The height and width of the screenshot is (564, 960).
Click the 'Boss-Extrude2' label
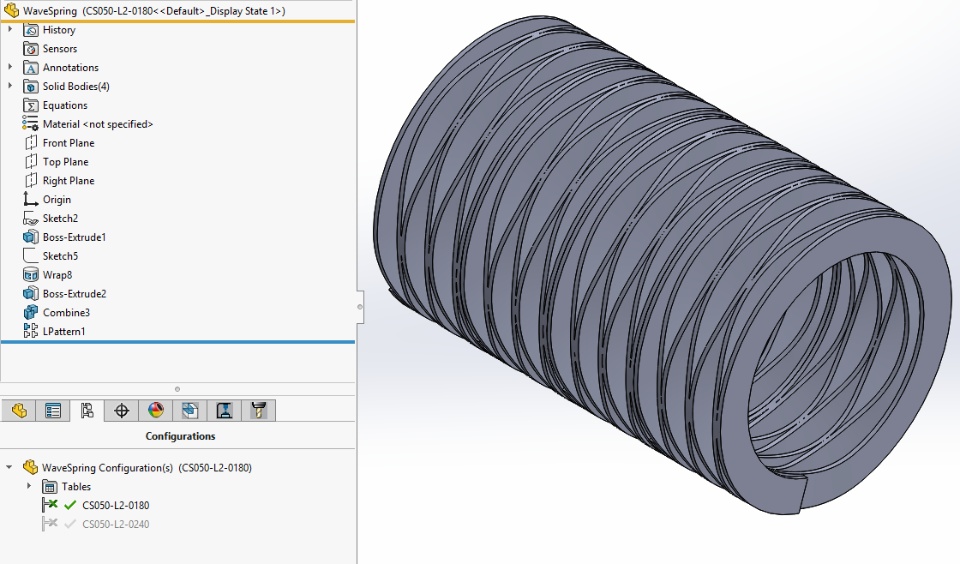(x=74, y=294)
